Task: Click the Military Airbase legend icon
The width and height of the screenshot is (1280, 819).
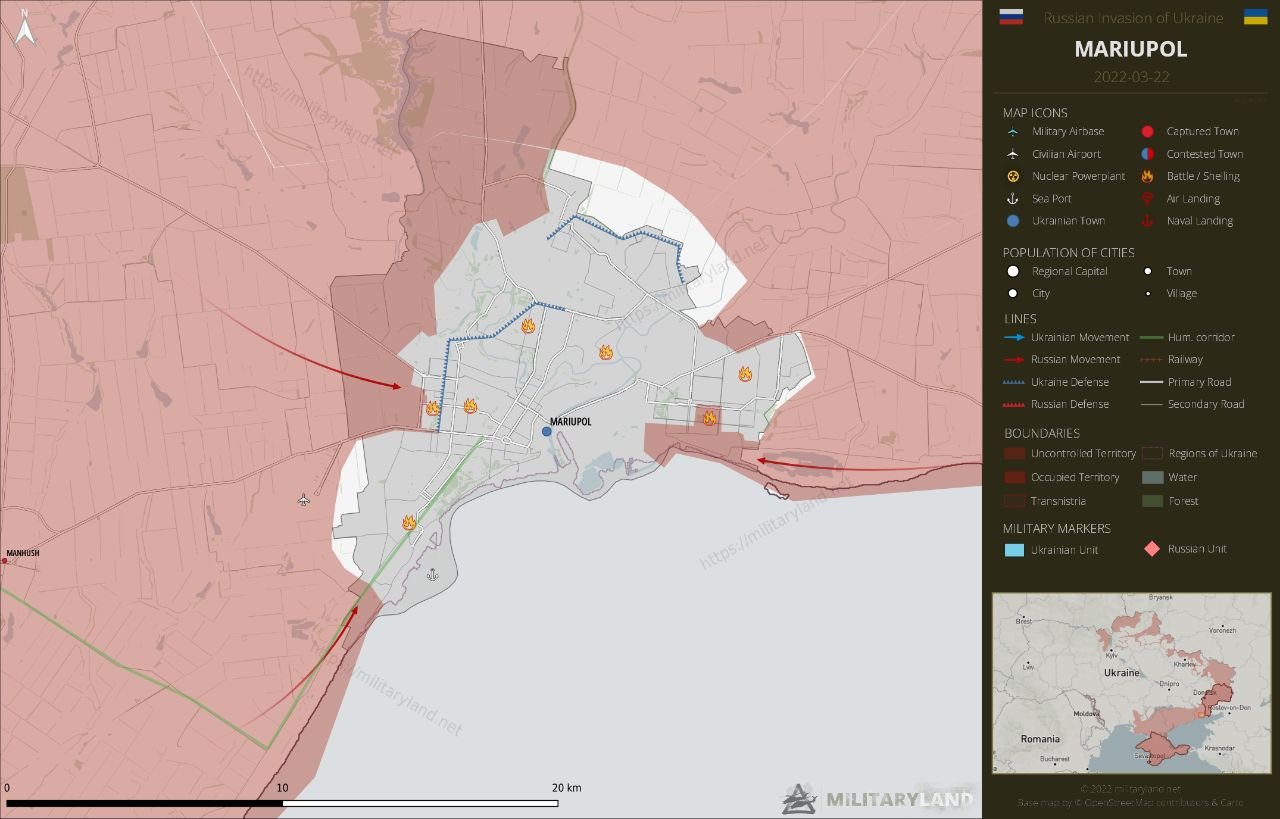Action: pyautogui.click(x=1013, y=132)
